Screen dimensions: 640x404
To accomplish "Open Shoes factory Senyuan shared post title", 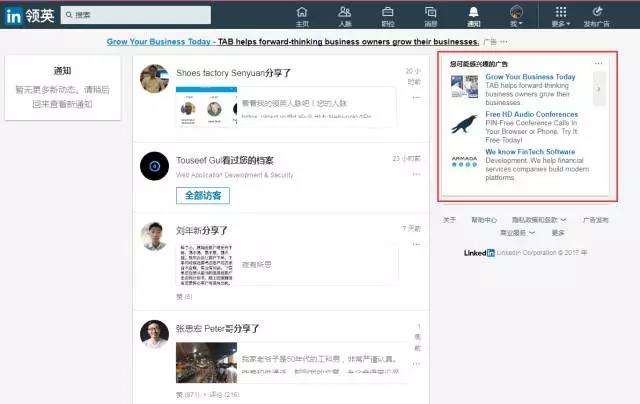I will coord(233,73).
